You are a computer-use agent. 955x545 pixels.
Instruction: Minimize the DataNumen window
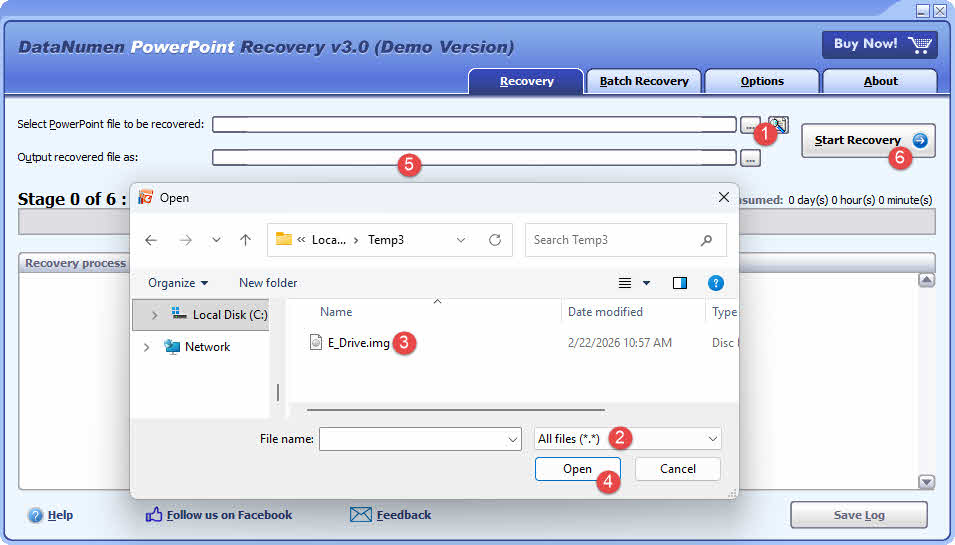pyautogui.click(x=923, y=10)
